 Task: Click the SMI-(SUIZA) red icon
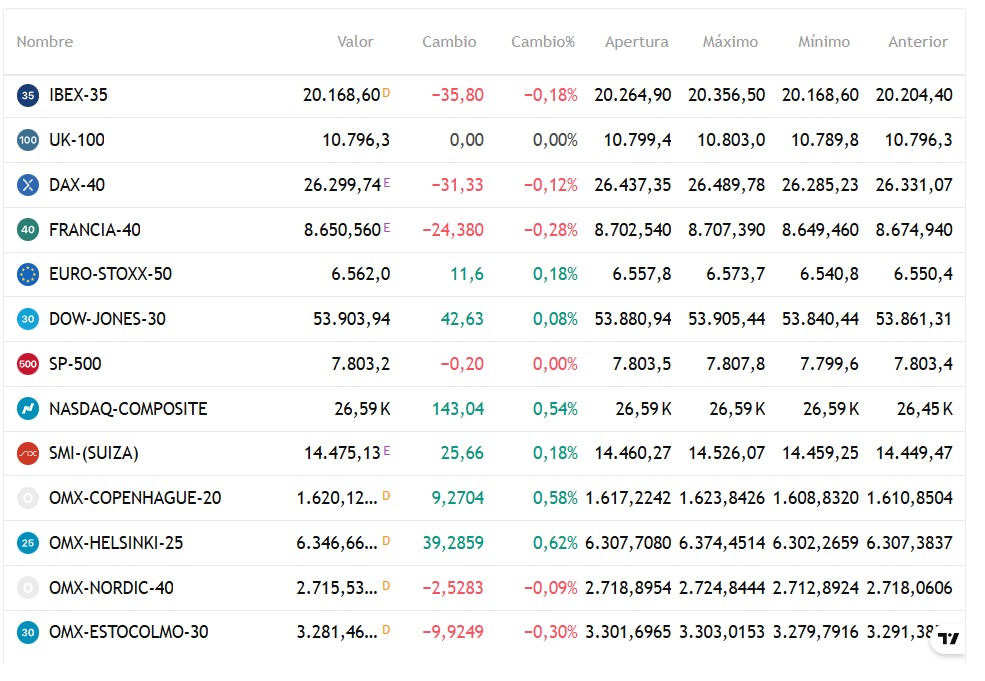click(x=28, y=454)
